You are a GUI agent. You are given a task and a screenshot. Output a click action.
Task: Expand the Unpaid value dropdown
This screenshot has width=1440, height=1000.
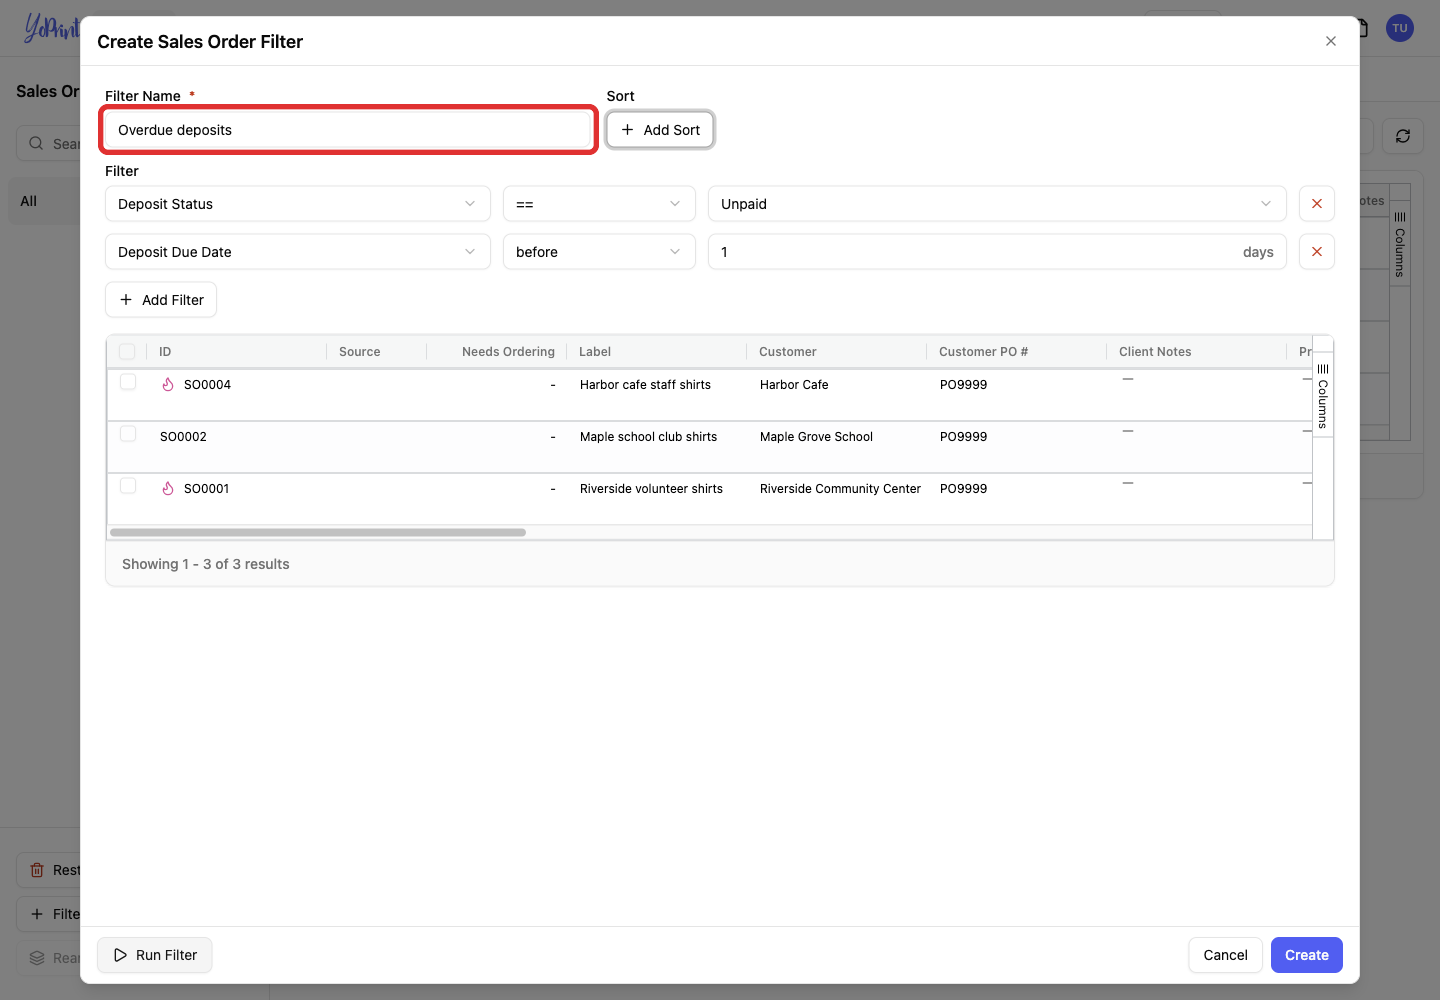[997, 204]
